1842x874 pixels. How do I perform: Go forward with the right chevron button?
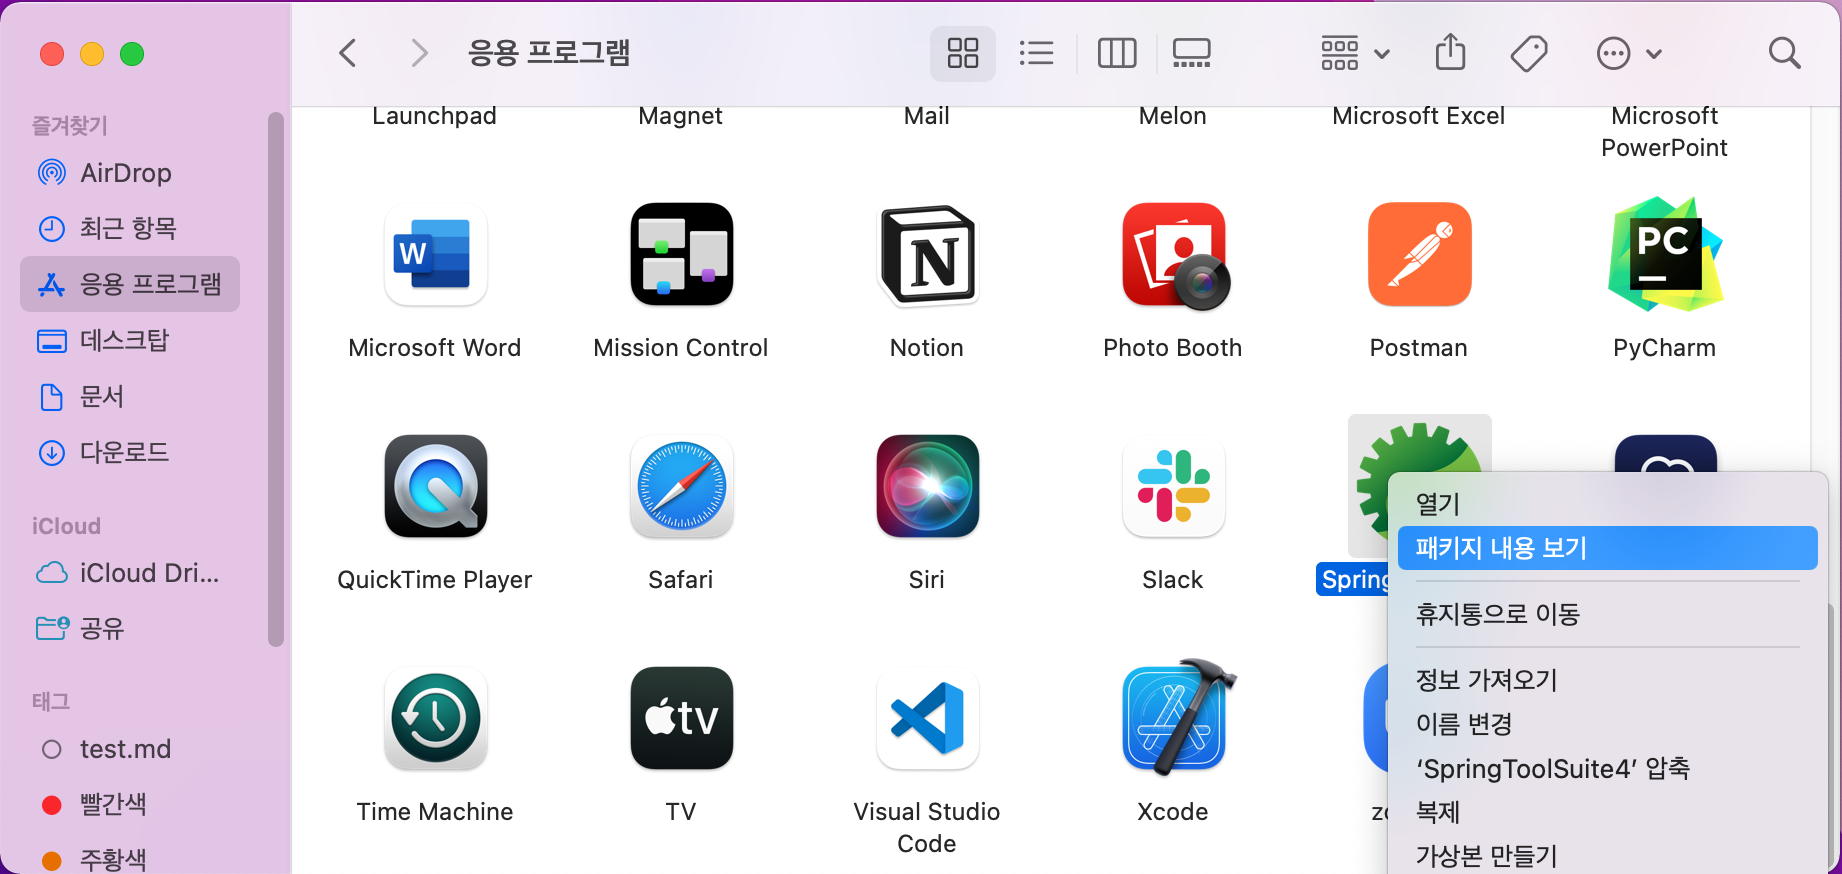coord(419,53)
